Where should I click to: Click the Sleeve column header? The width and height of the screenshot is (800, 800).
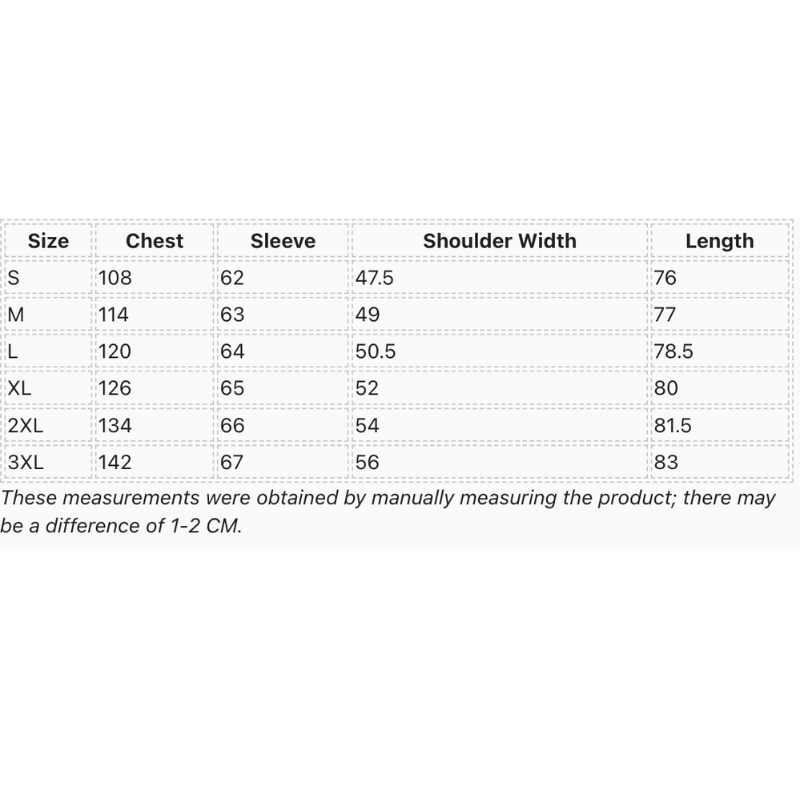tap(283, 241)
